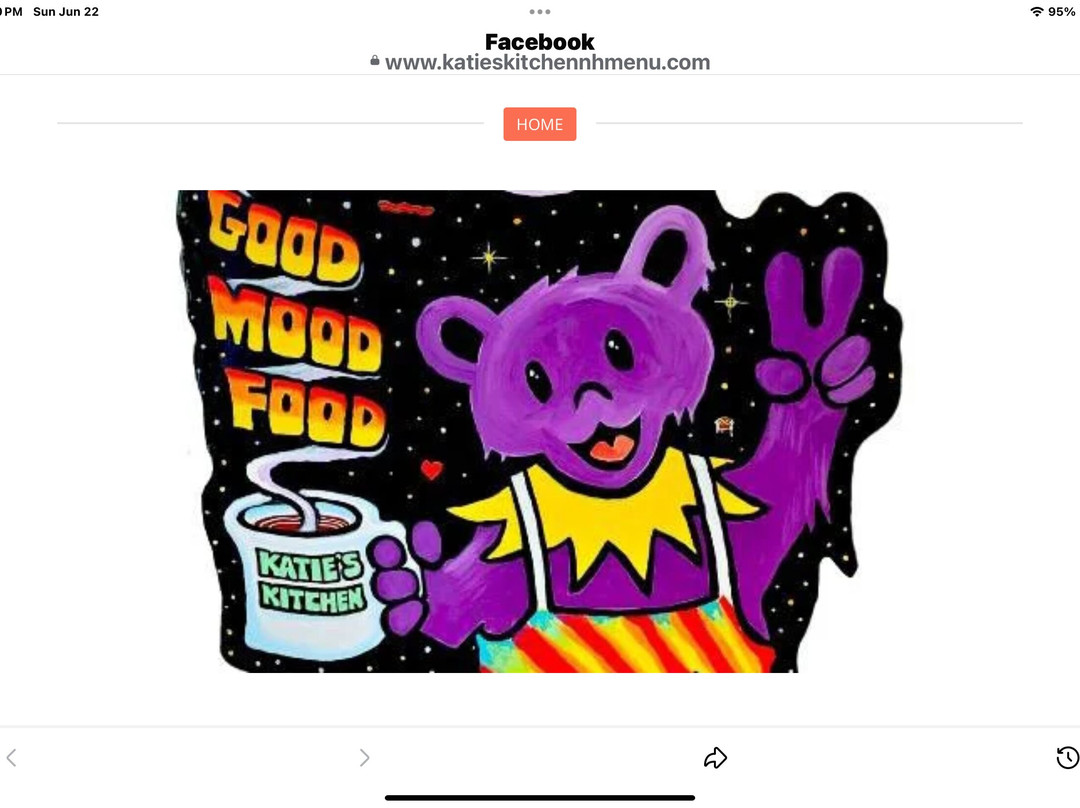1080x808 pixels.
Task: Tap the Wi-Fi status icon
Action: pyautogui.click(x=1036, y=12)
